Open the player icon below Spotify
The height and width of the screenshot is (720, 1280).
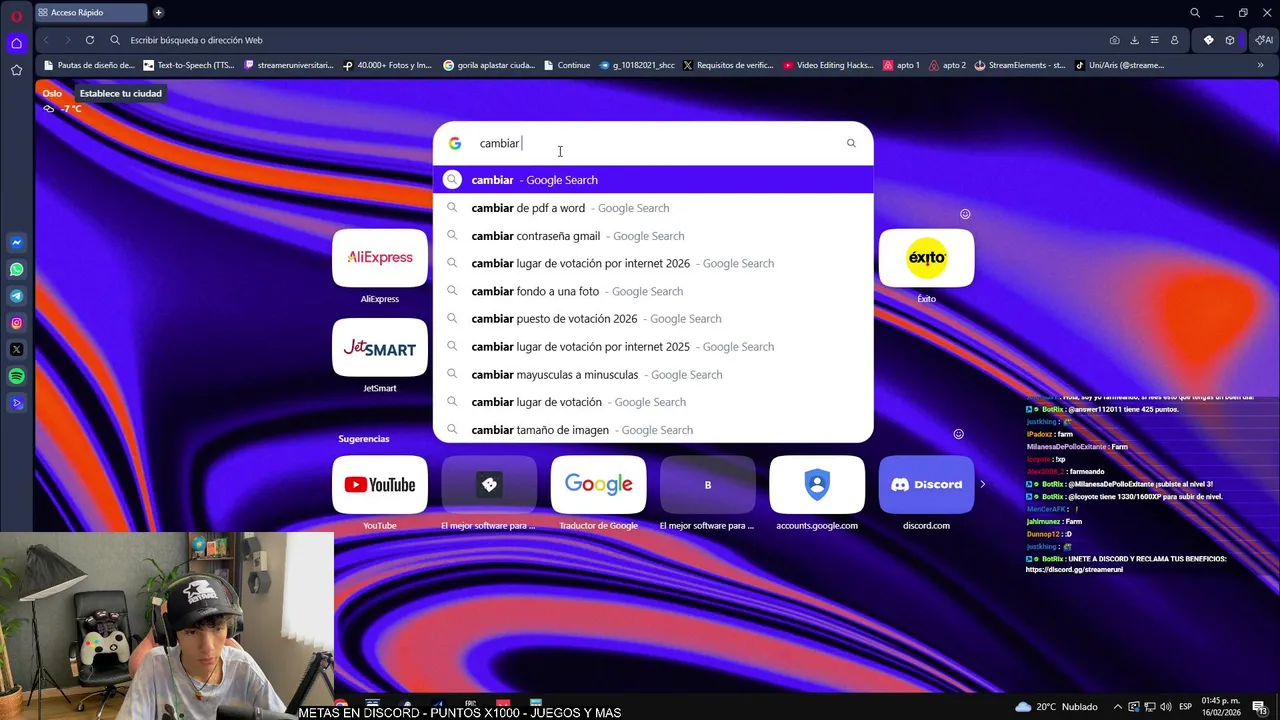(16, 403)
